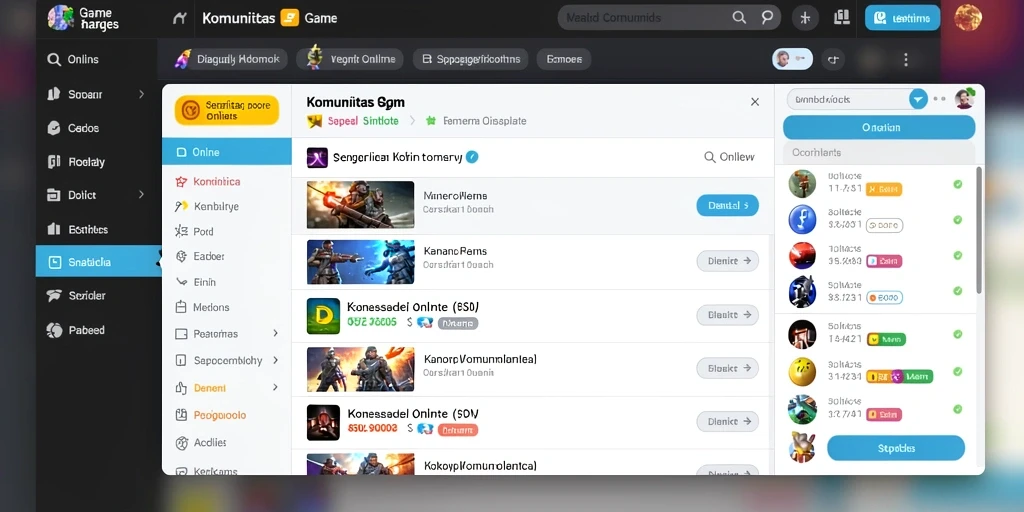Image resolution: width=1024 pixels, height=512 pixels.
Task: Click the Pabeed icon in left sidebar
Action: [x=54, y=330]
